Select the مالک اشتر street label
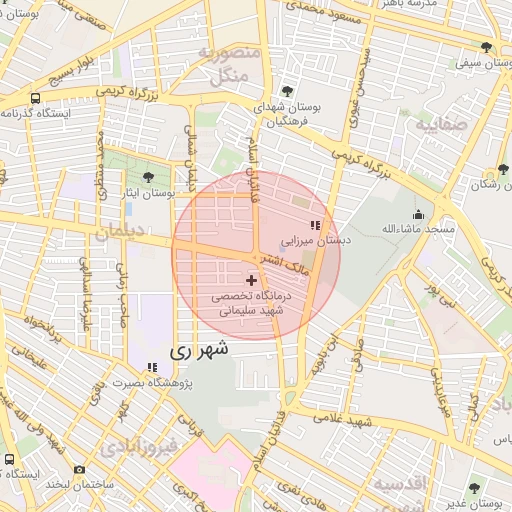The image size is (512, 512). click(x=285, y=266)
